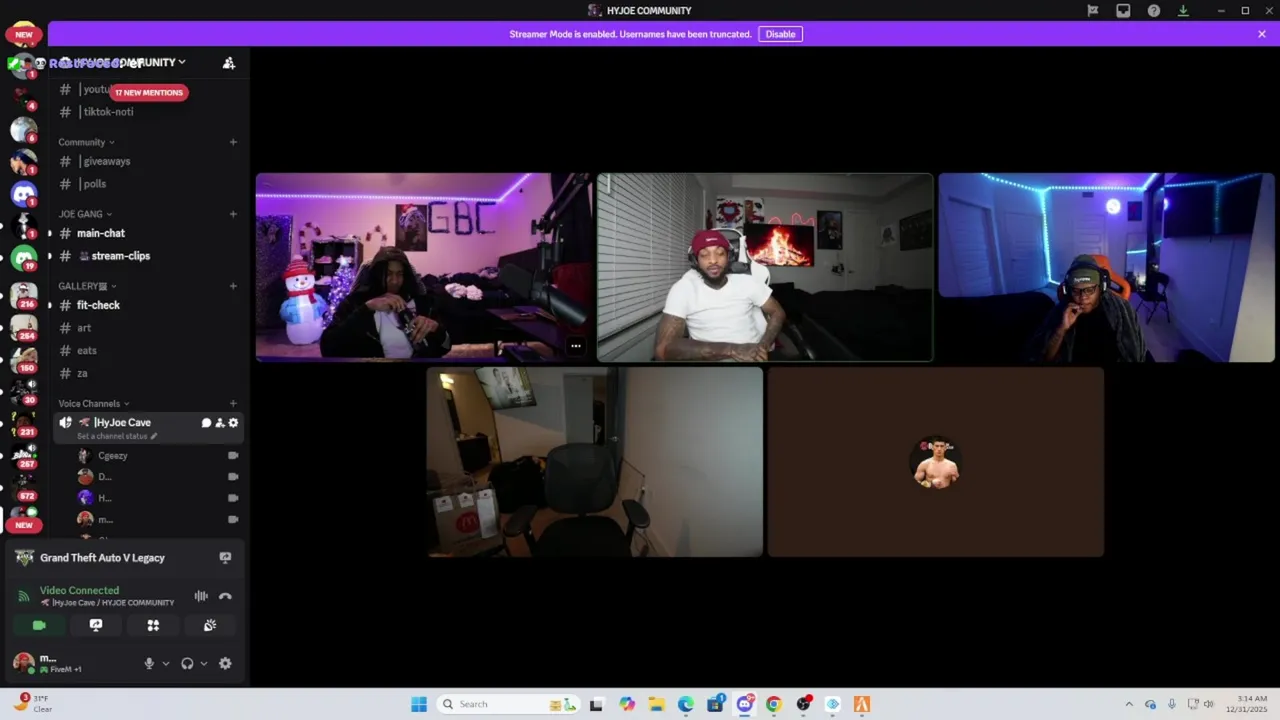This screenshot has height=720, width=1280.
Task: Mute the microphone
Action: click(149, 663)
